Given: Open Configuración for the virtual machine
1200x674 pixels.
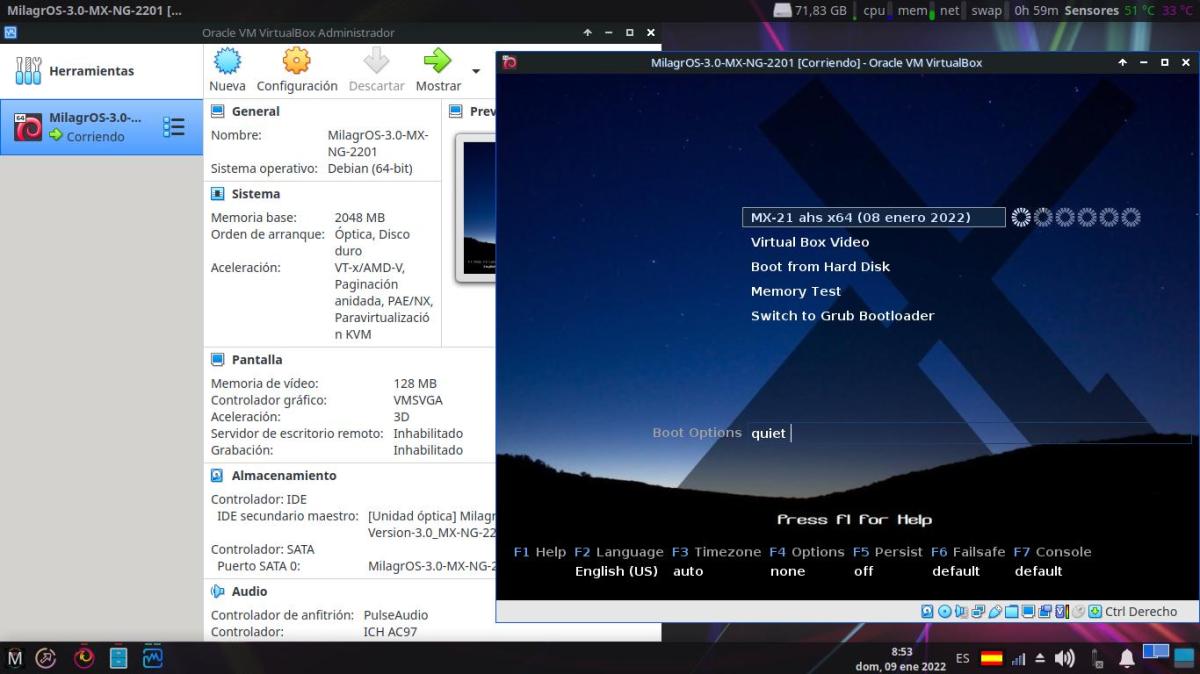Looking at the screenshot, I should [297, 70].
